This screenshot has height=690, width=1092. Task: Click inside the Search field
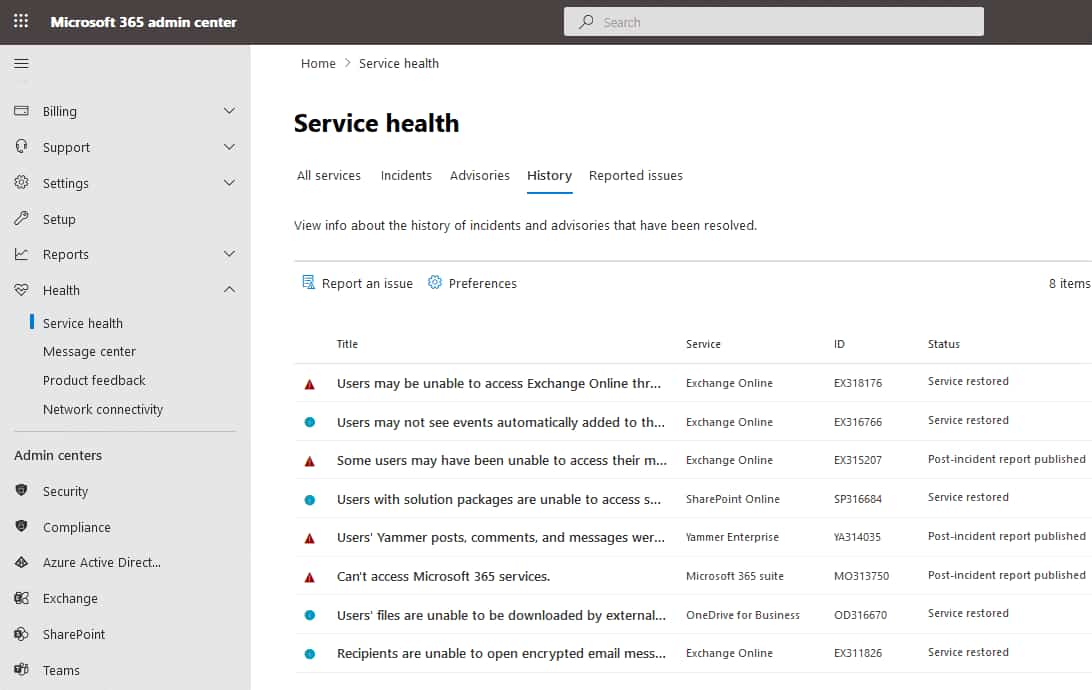click(773, 21)
